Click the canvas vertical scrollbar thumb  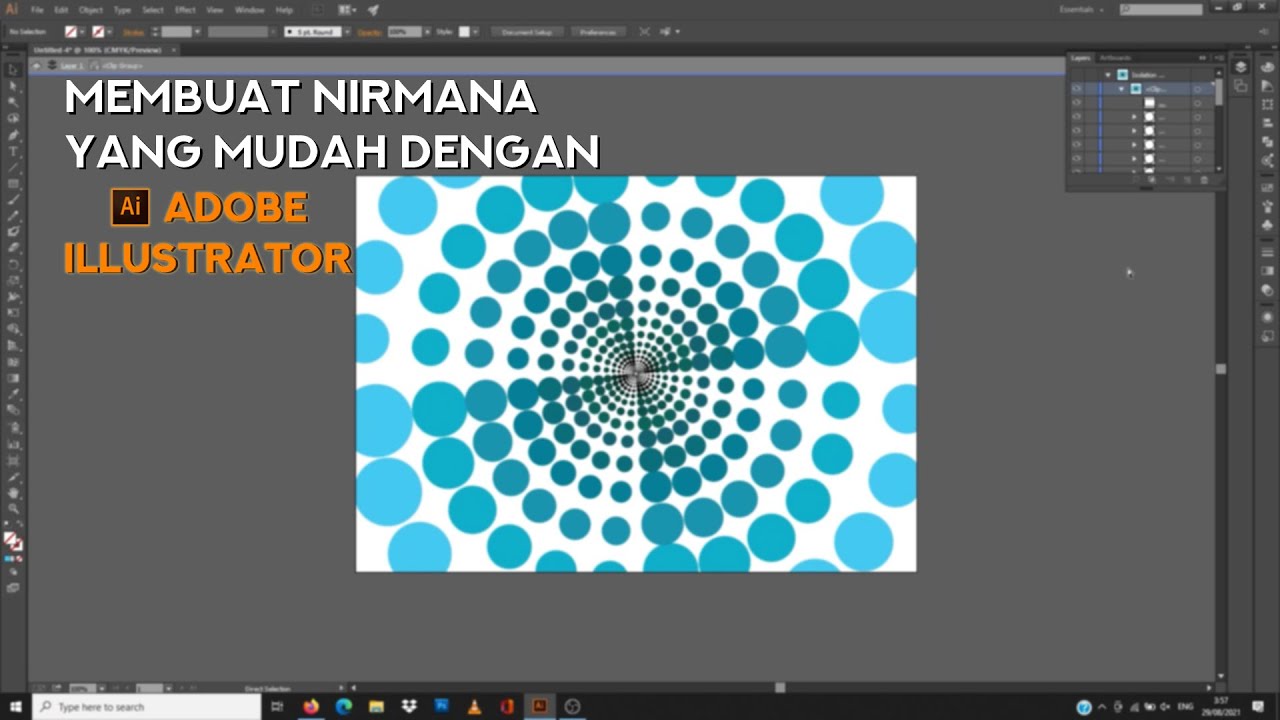[x=1221, y=369]
